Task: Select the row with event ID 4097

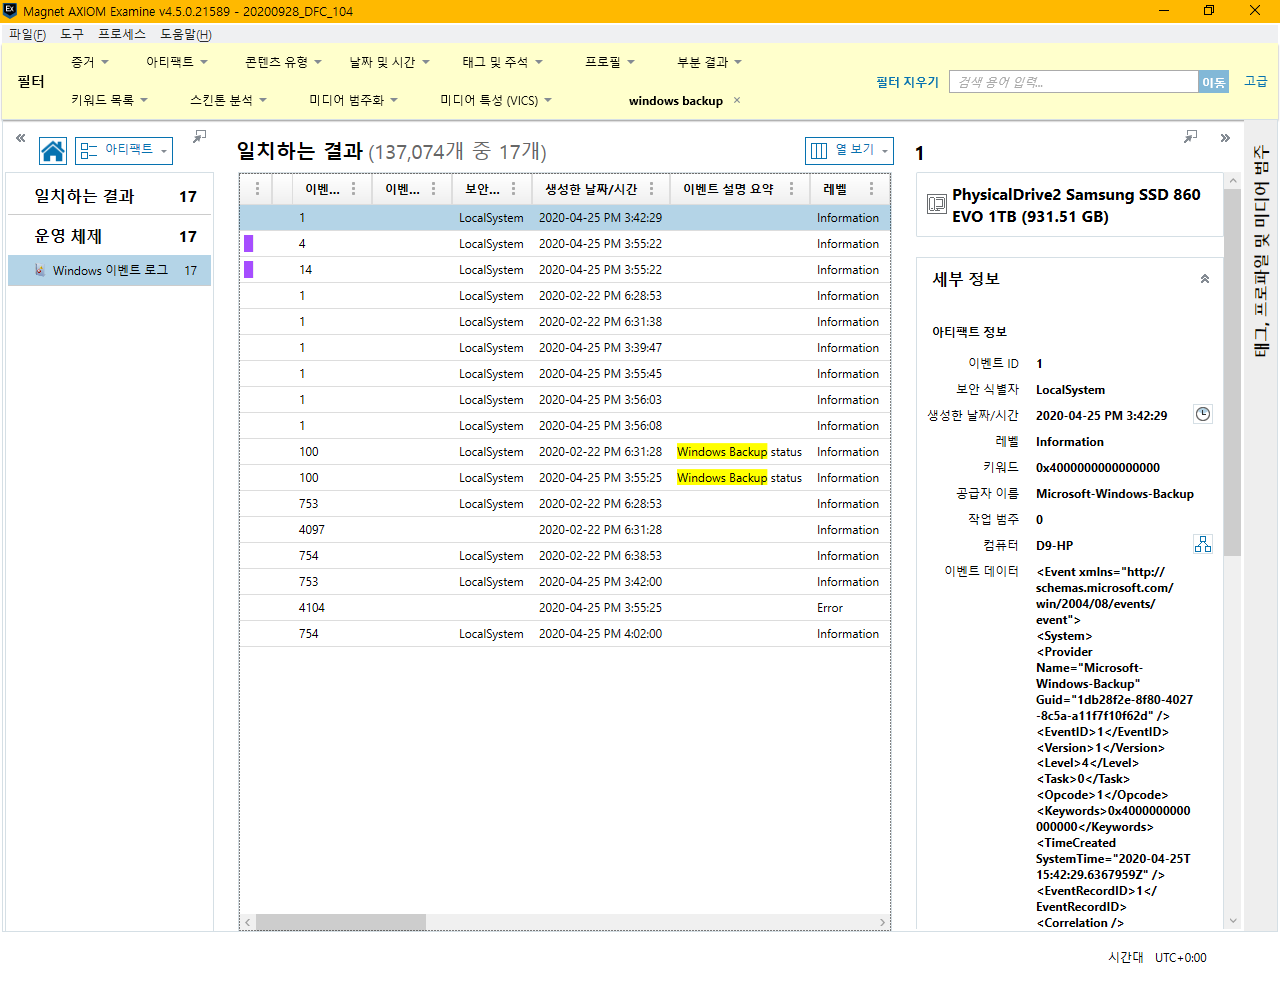Action: (x=565, y=529)
